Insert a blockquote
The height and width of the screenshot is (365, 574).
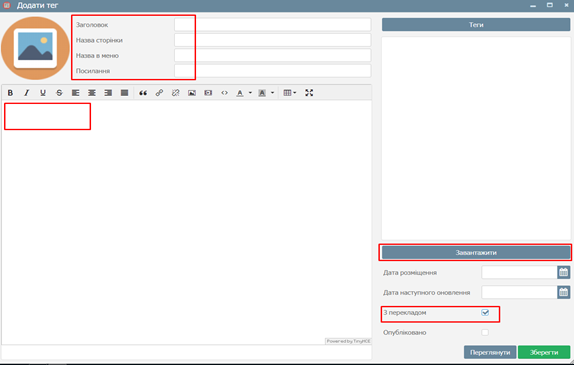point(143,93)
